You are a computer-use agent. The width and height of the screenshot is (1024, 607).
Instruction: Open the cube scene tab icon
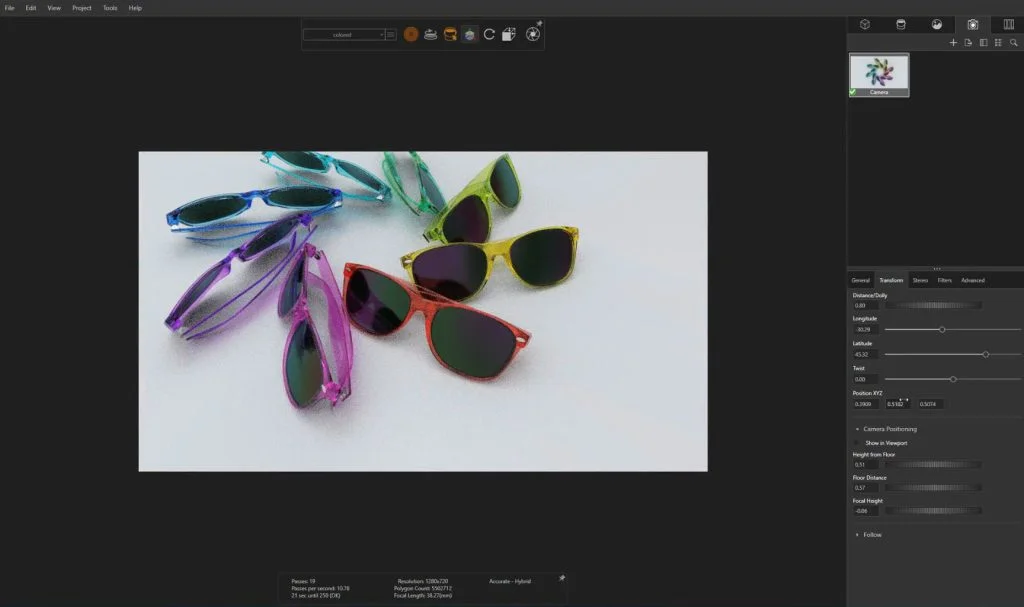click(865, 24)
